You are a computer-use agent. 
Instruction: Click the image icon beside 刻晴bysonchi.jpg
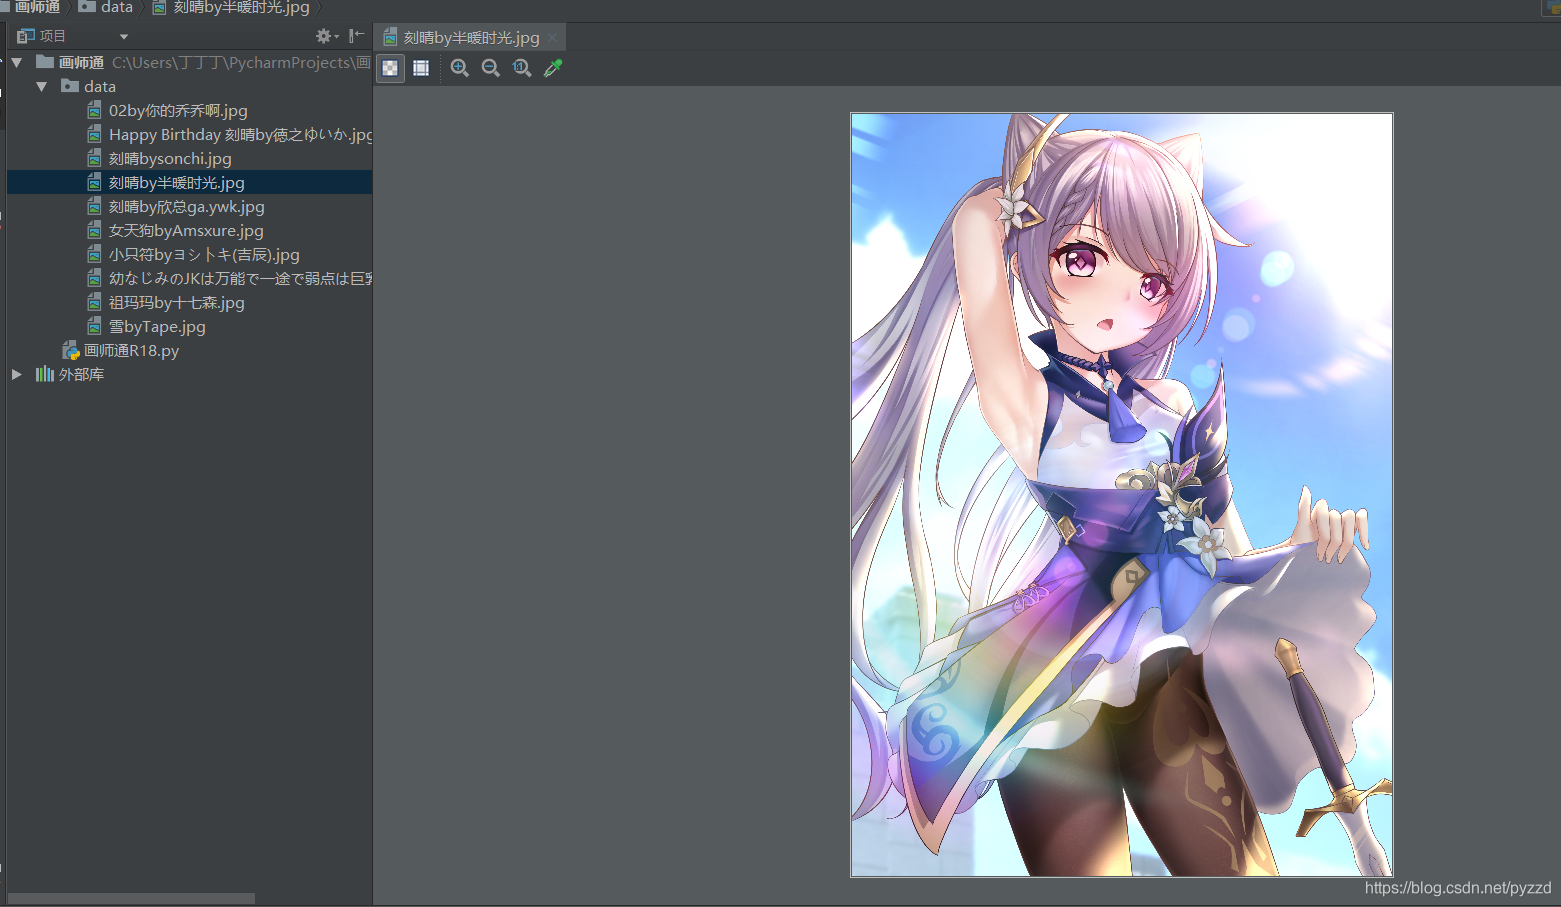94,158
